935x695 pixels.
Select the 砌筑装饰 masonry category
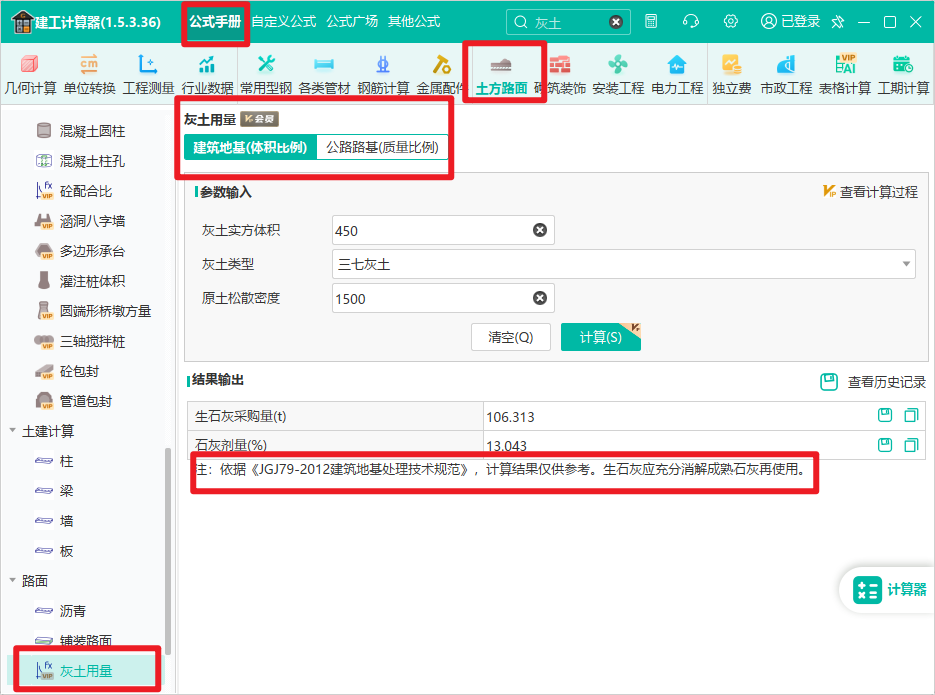click(561, 75)
